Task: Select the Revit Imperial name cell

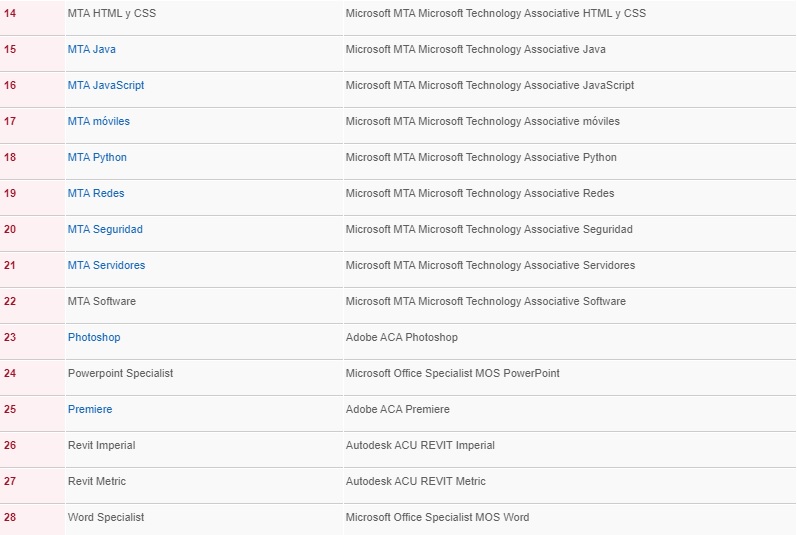Action: (204, 450)
